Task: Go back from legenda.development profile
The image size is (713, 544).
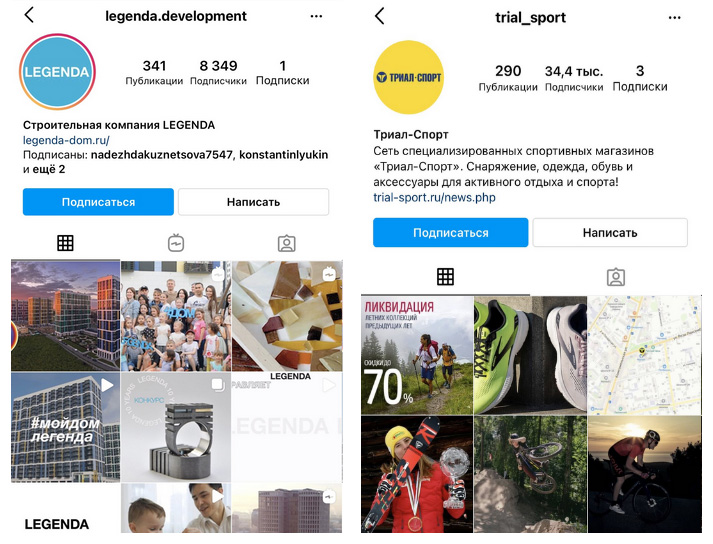Action: point(29,15)
